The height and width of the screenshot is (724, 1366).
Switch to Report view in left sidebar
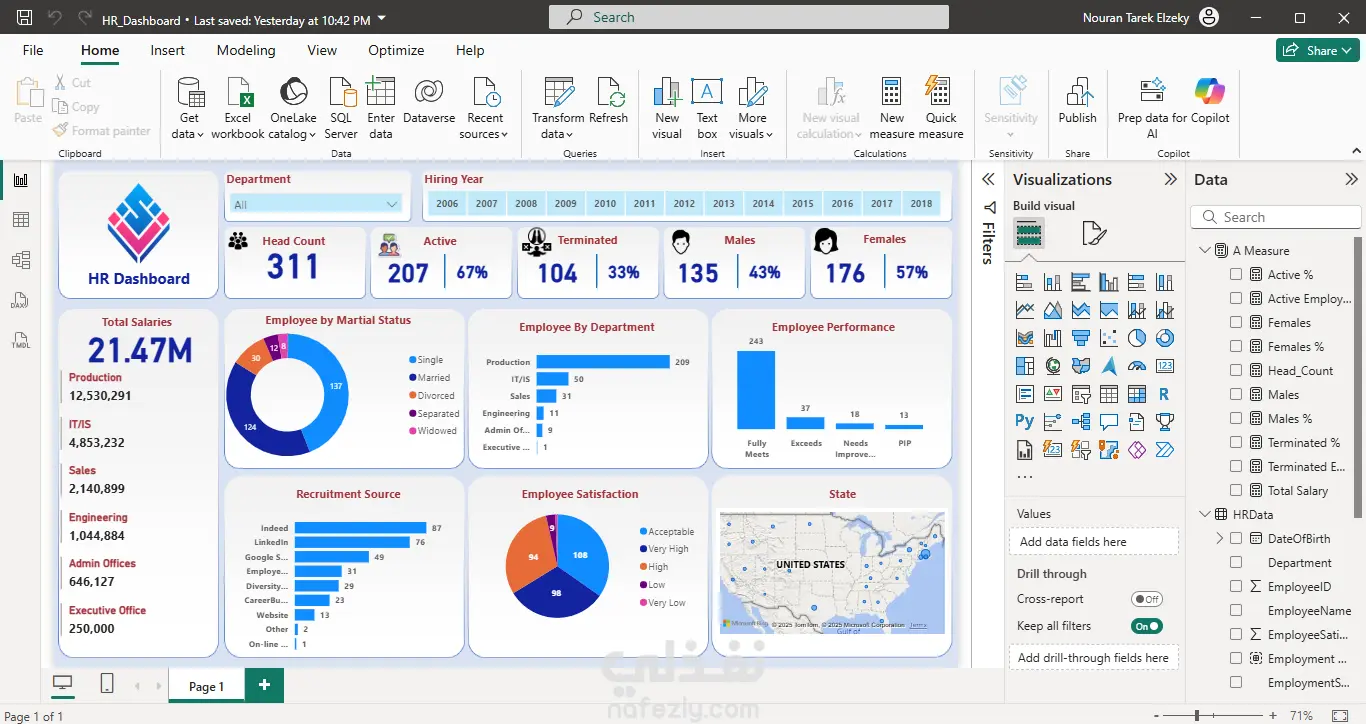pyautogui.click(x=21, y=180)
